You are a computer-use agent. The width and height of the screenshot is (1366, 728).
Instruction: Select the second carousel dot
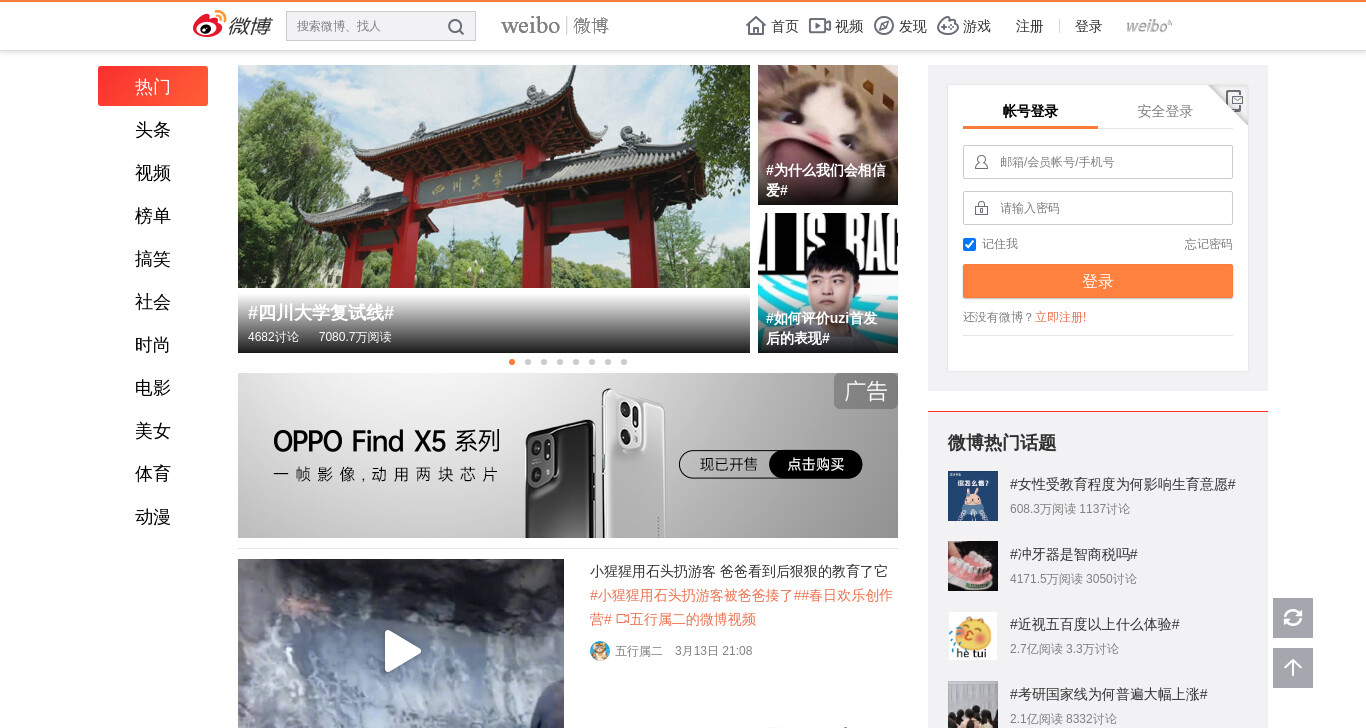(x=528, y=362)
